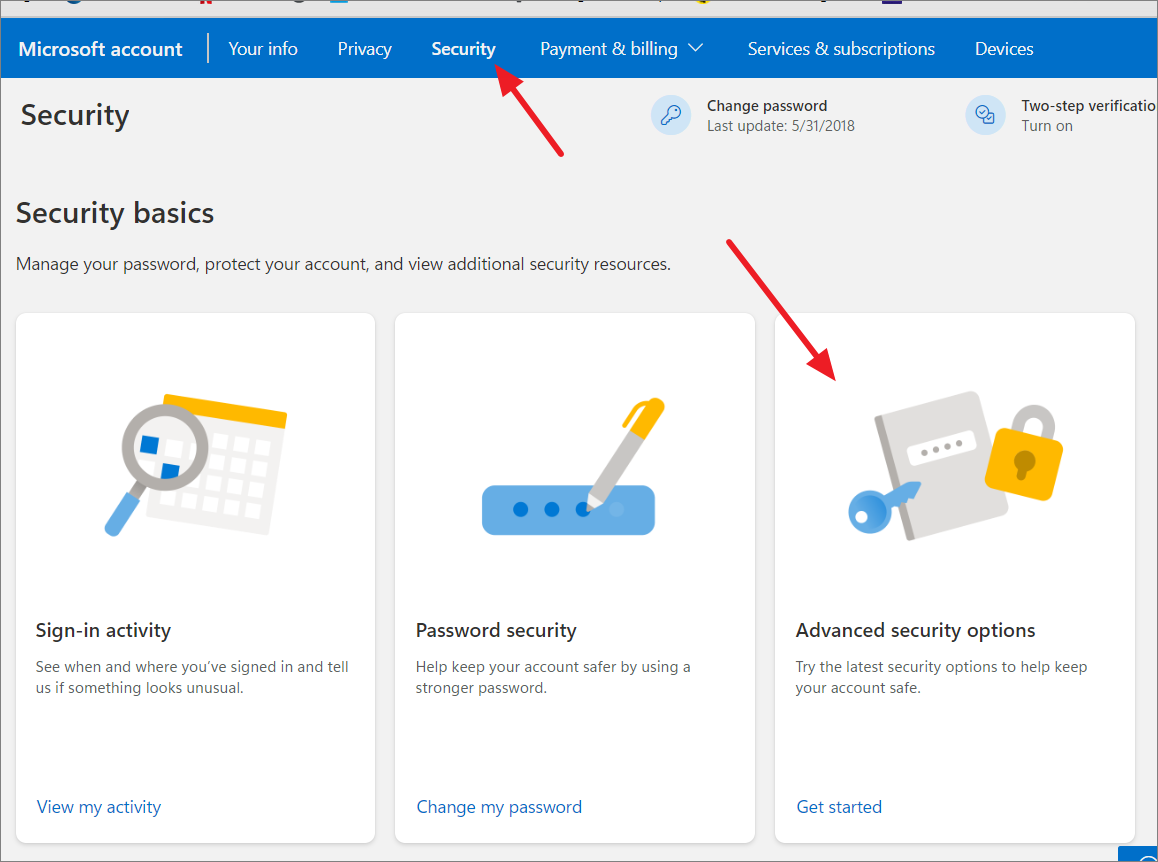Open the Devices tab
The width and height of the screenshot is (1158, 862).
click(1004, 49)
